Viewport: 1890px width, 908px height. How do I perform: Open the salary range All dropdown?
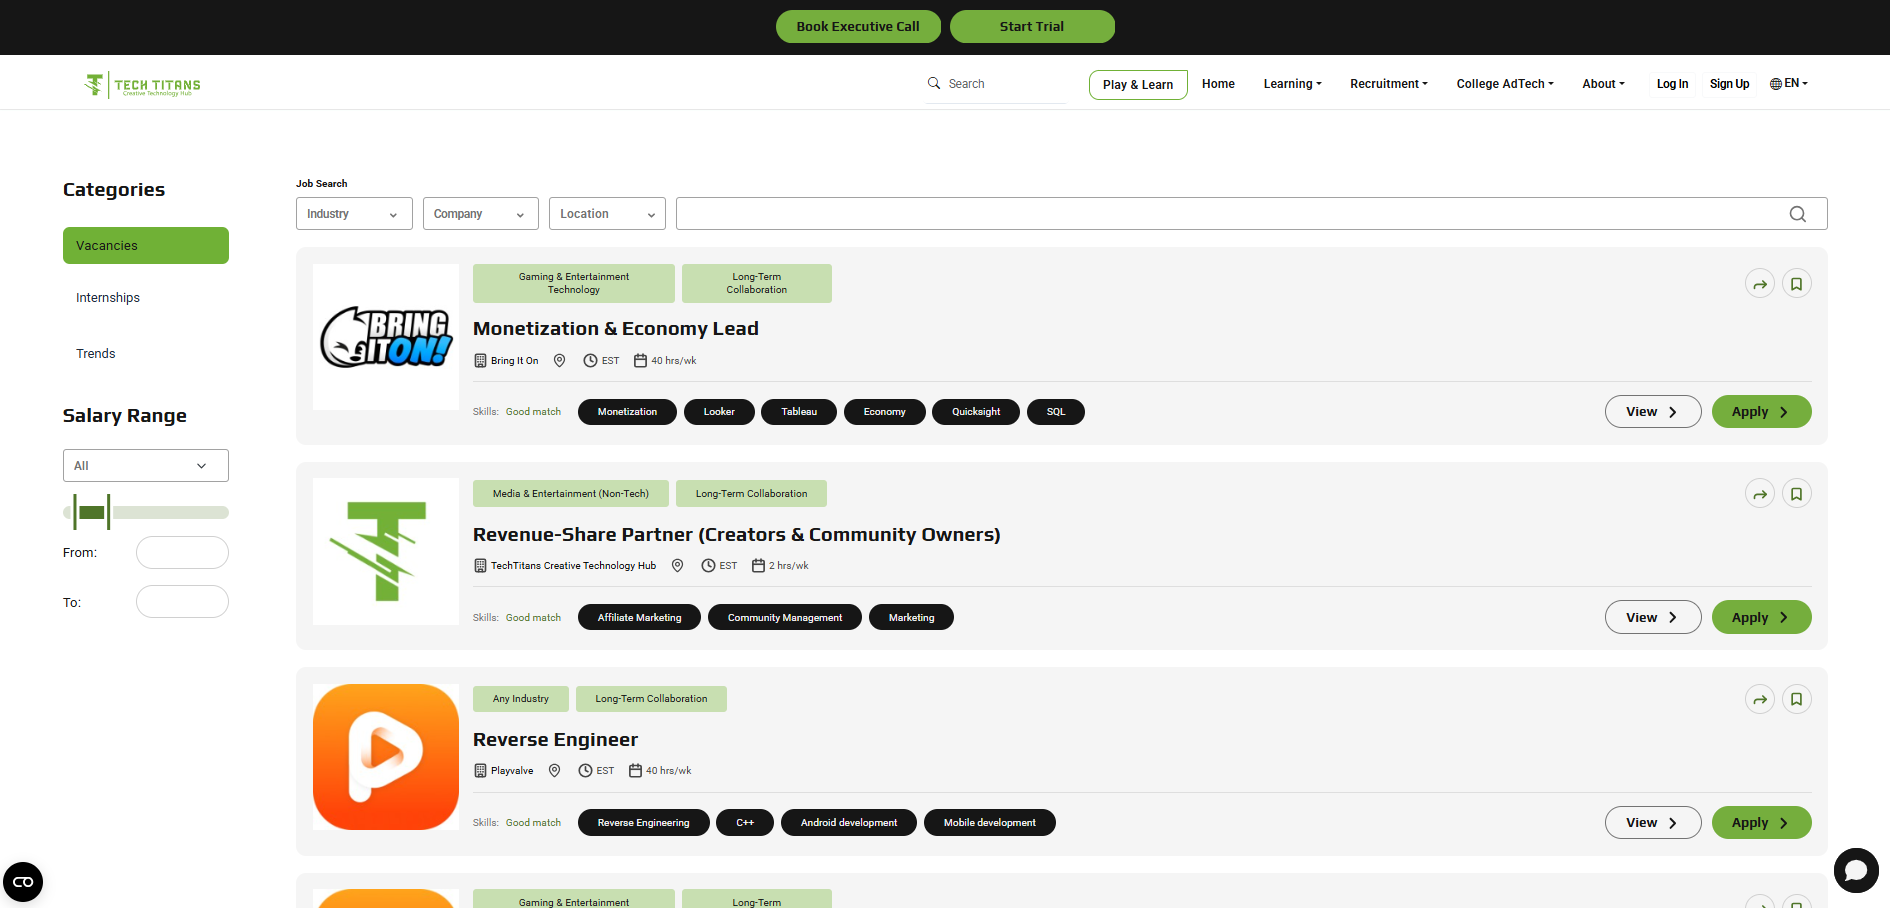tap(145, 465)
